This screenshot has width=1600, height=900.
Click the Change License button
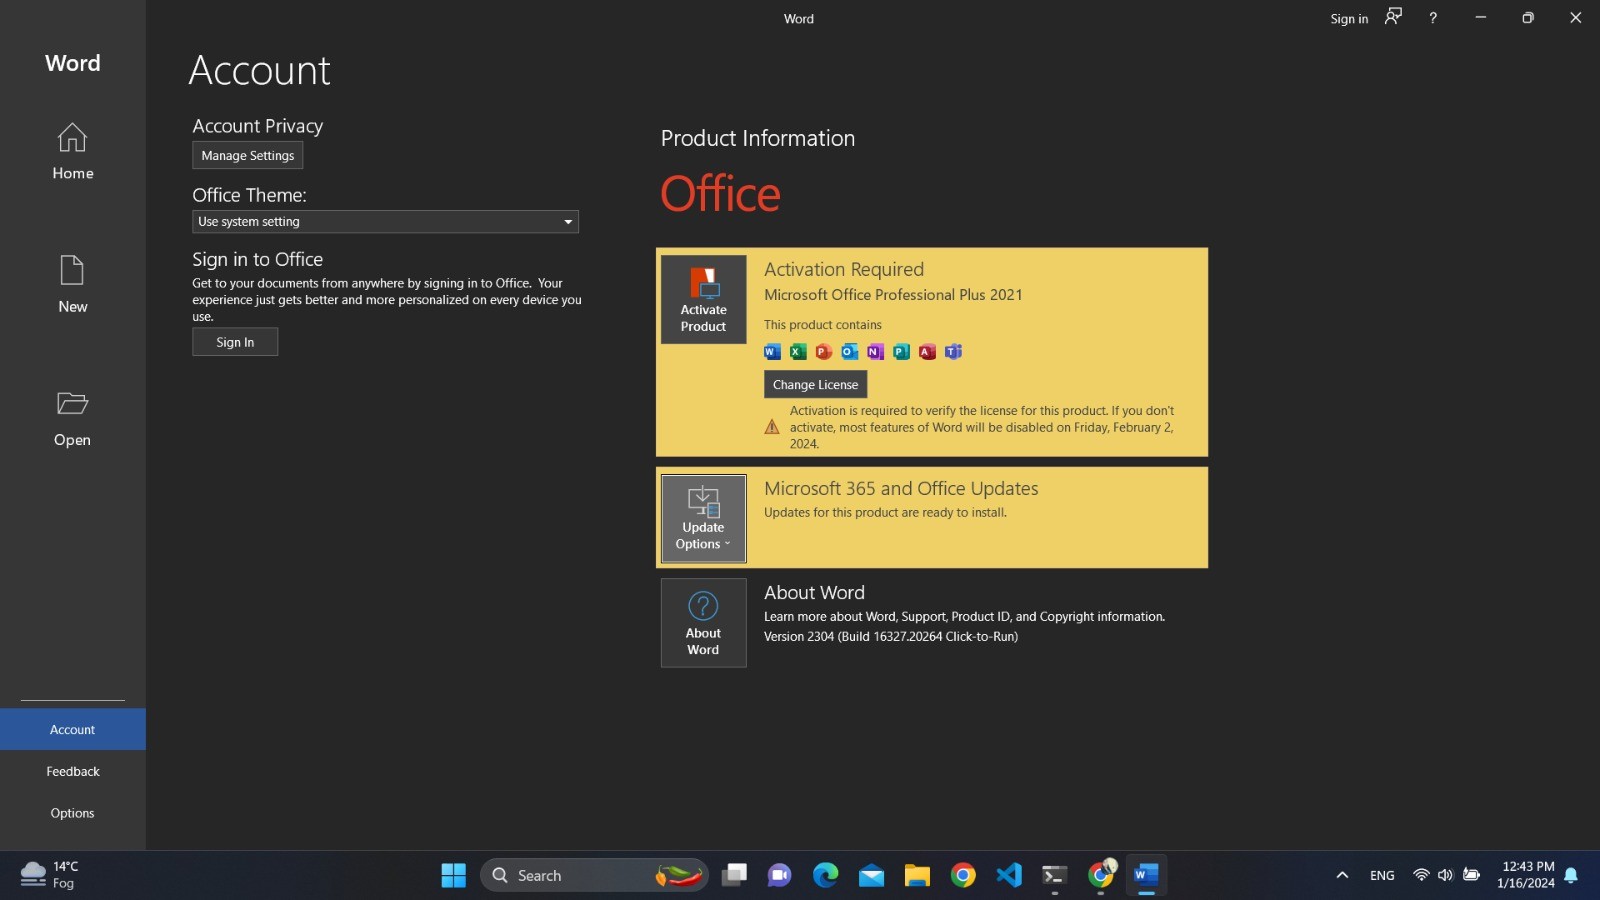pyautogui.click(x=815, y=385)
